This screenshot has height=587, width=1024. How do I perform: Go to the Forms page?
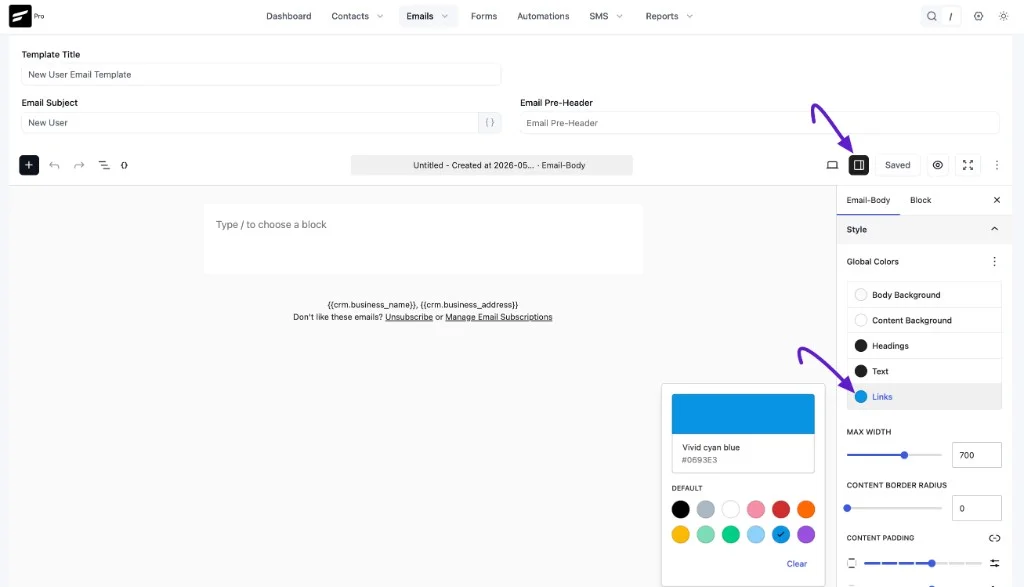[484, 16]
